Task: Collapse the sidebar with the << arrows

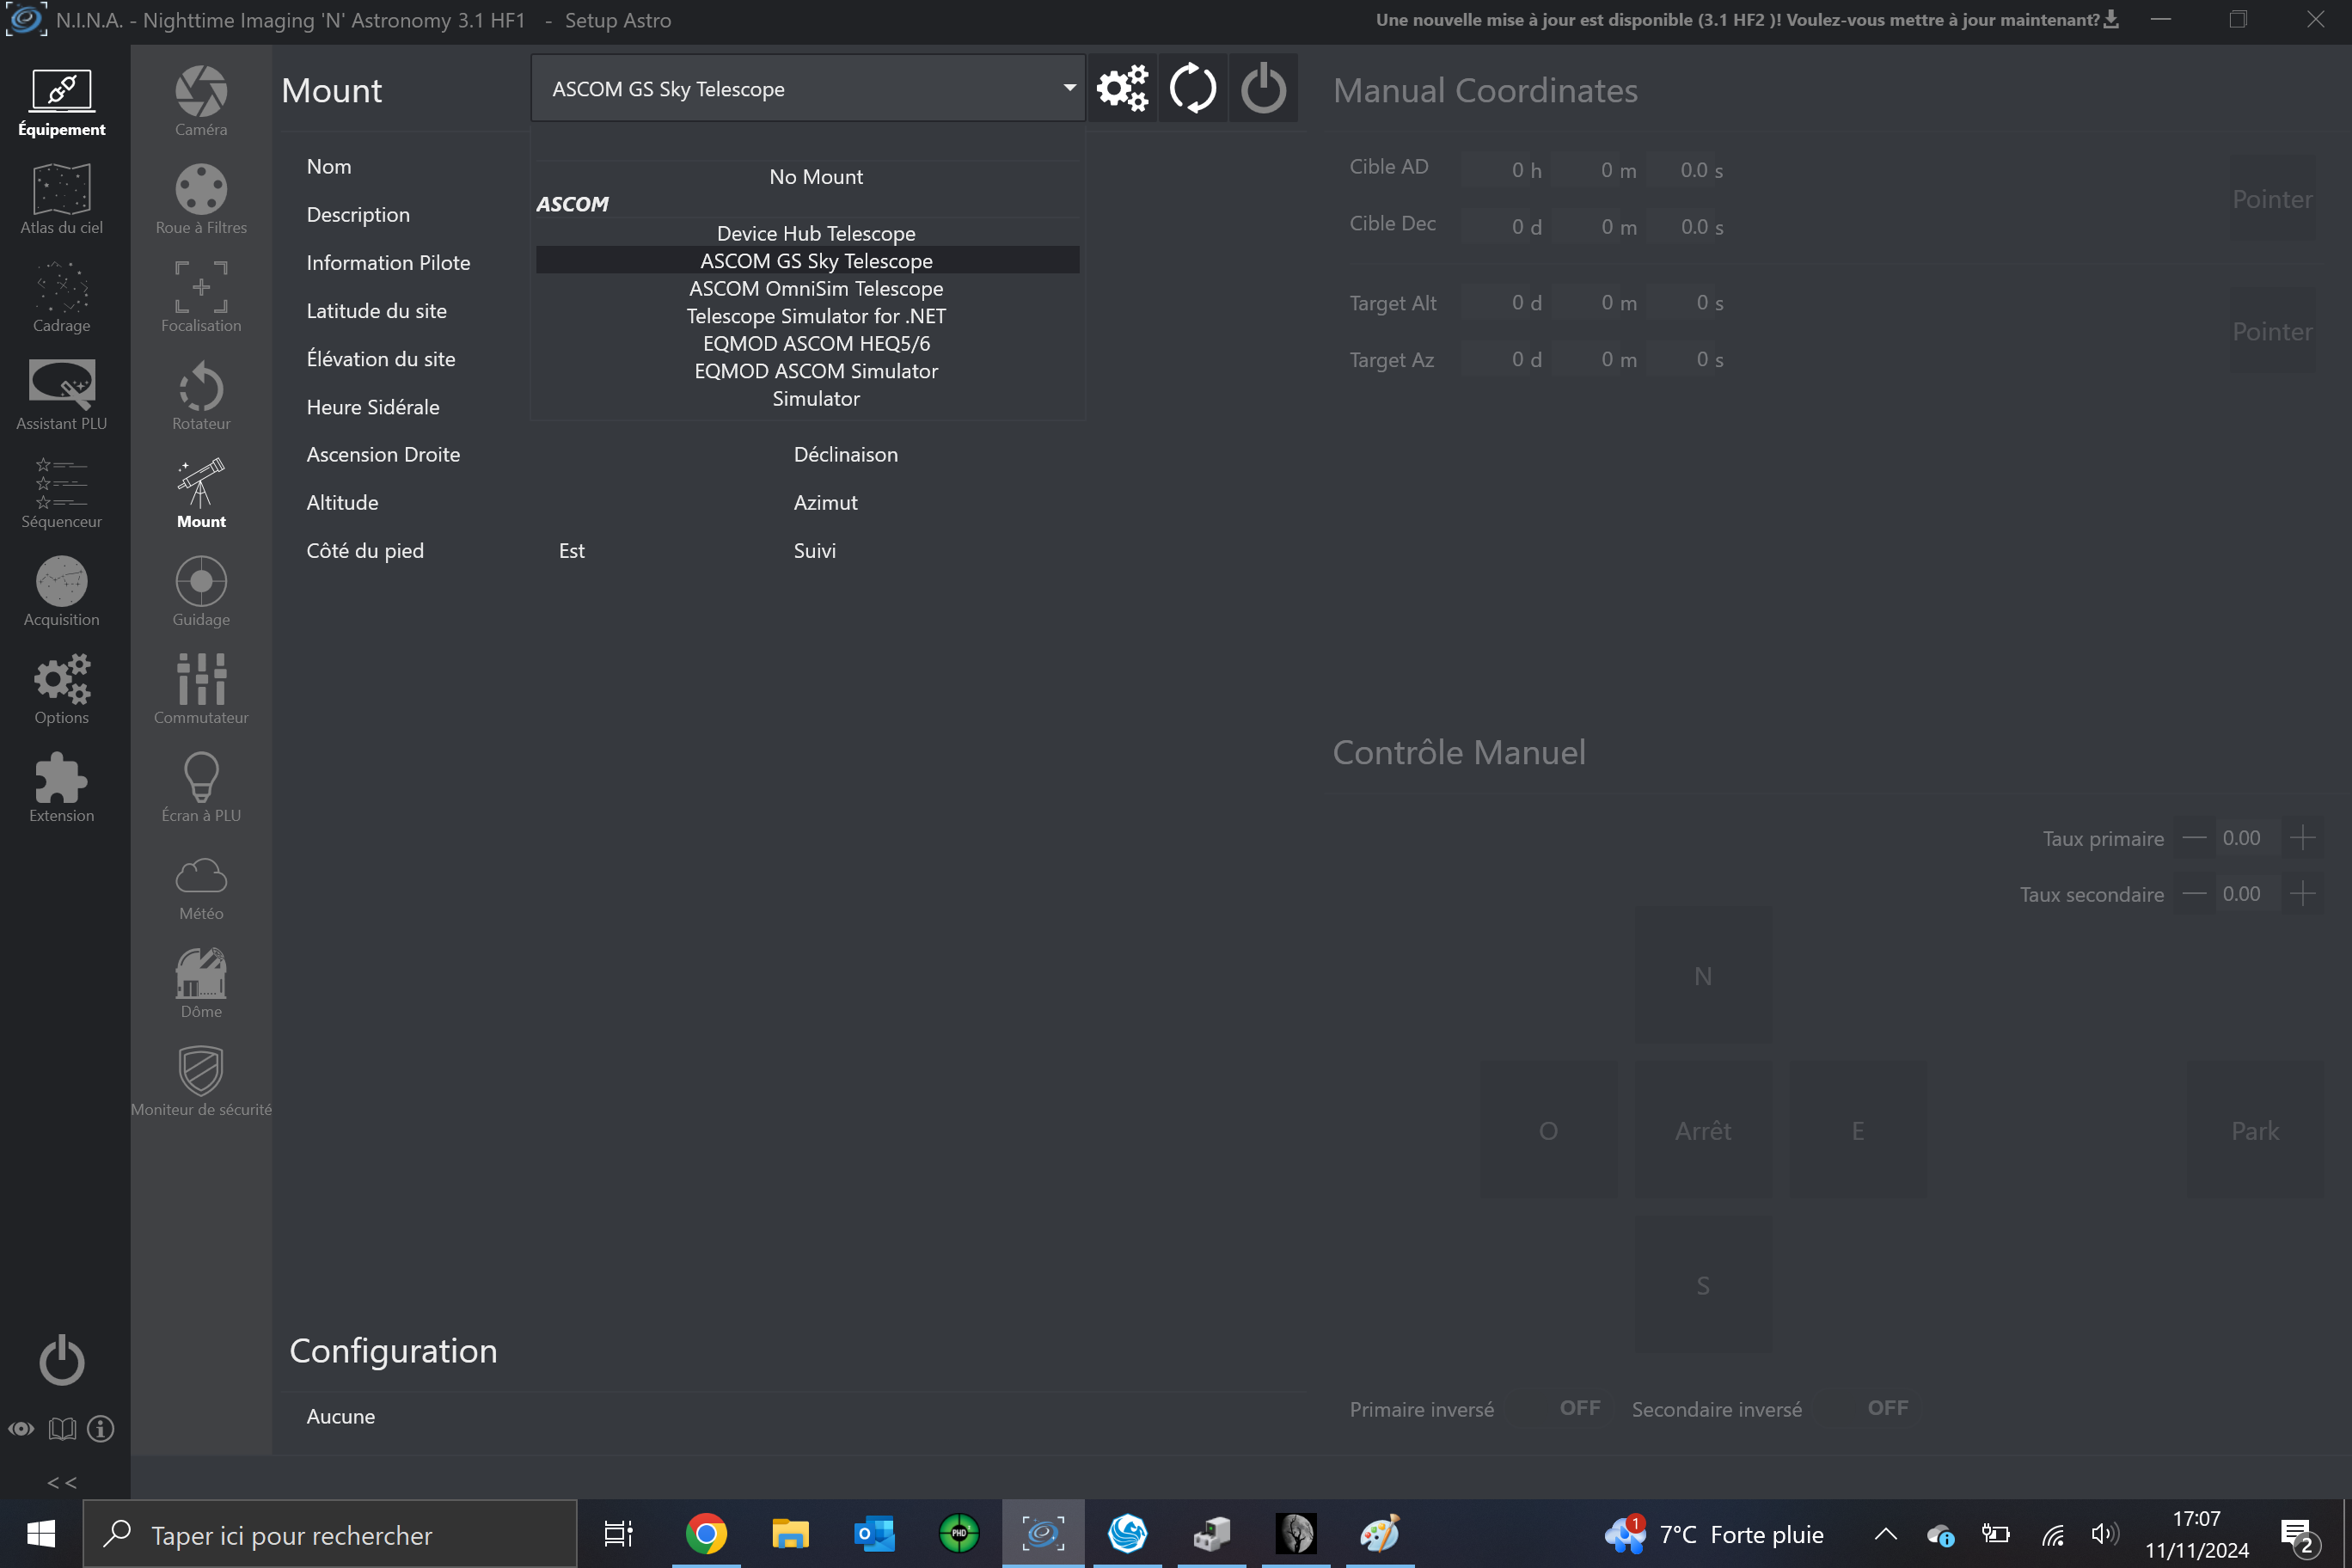Action: click(62, 1482)
